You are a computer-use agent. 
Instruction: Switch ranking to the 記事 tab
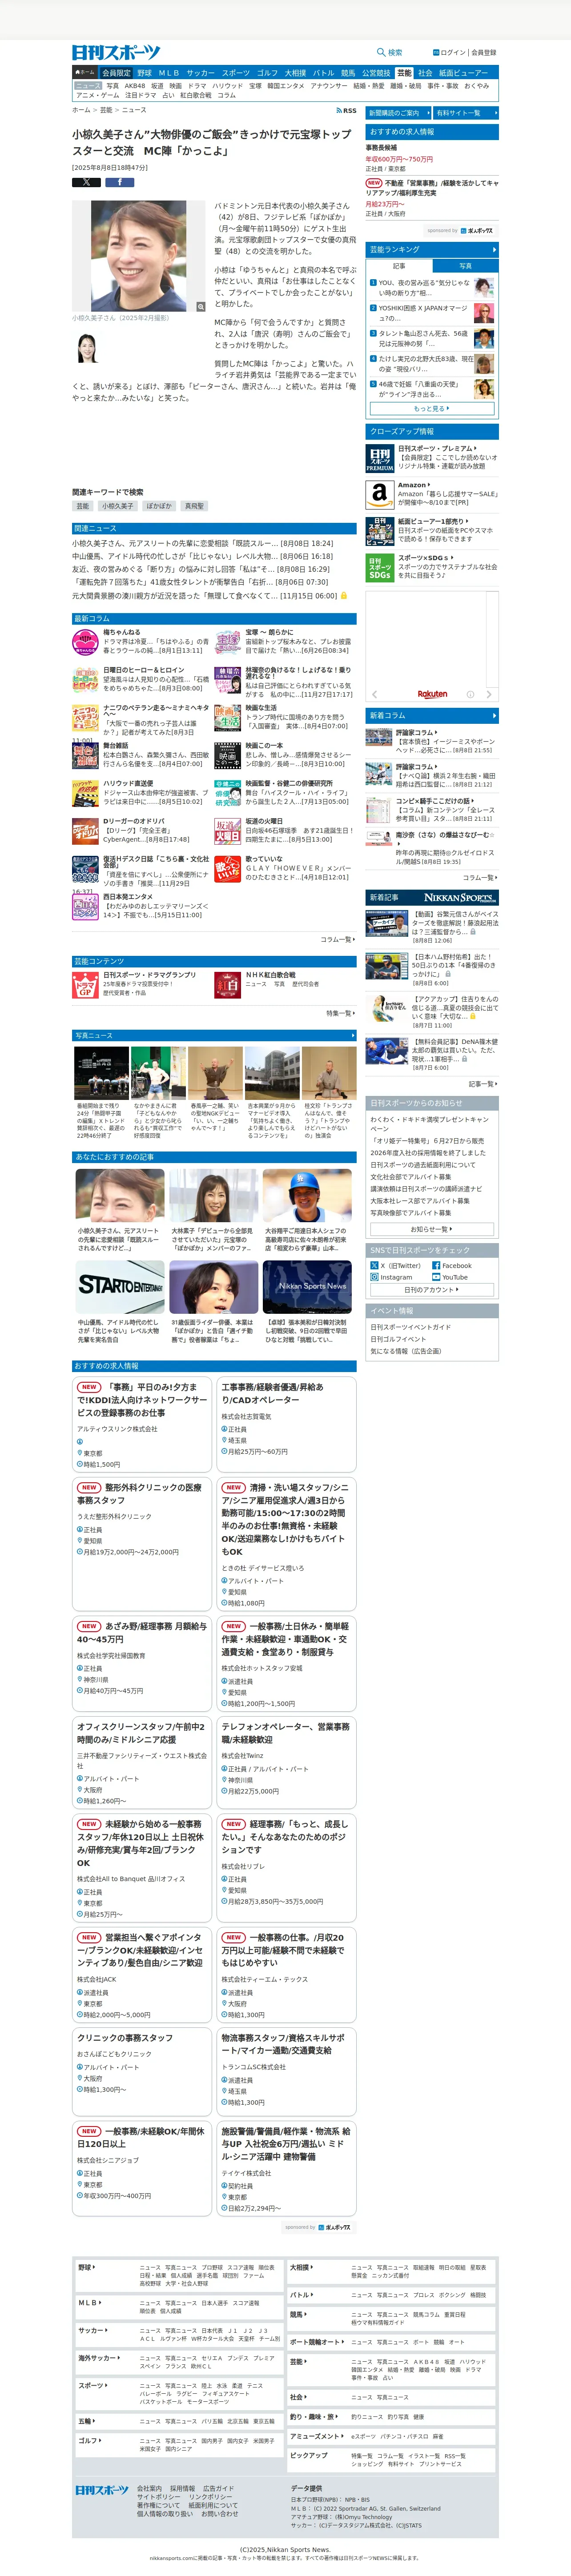click(399, 266)
